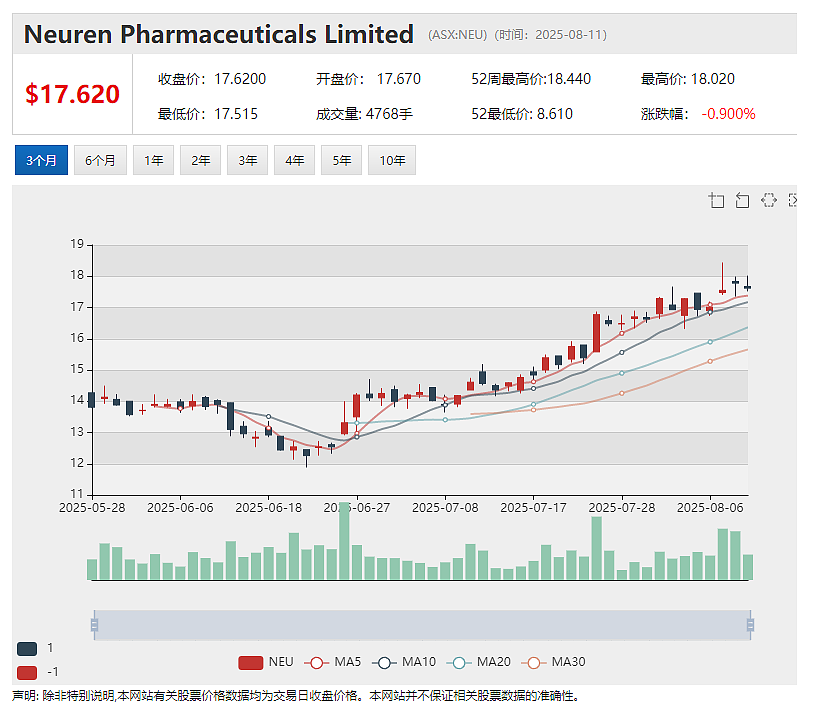Screen dimensions: 815x710
Task: Show the 5年 chart range
Action: [341, 160]
